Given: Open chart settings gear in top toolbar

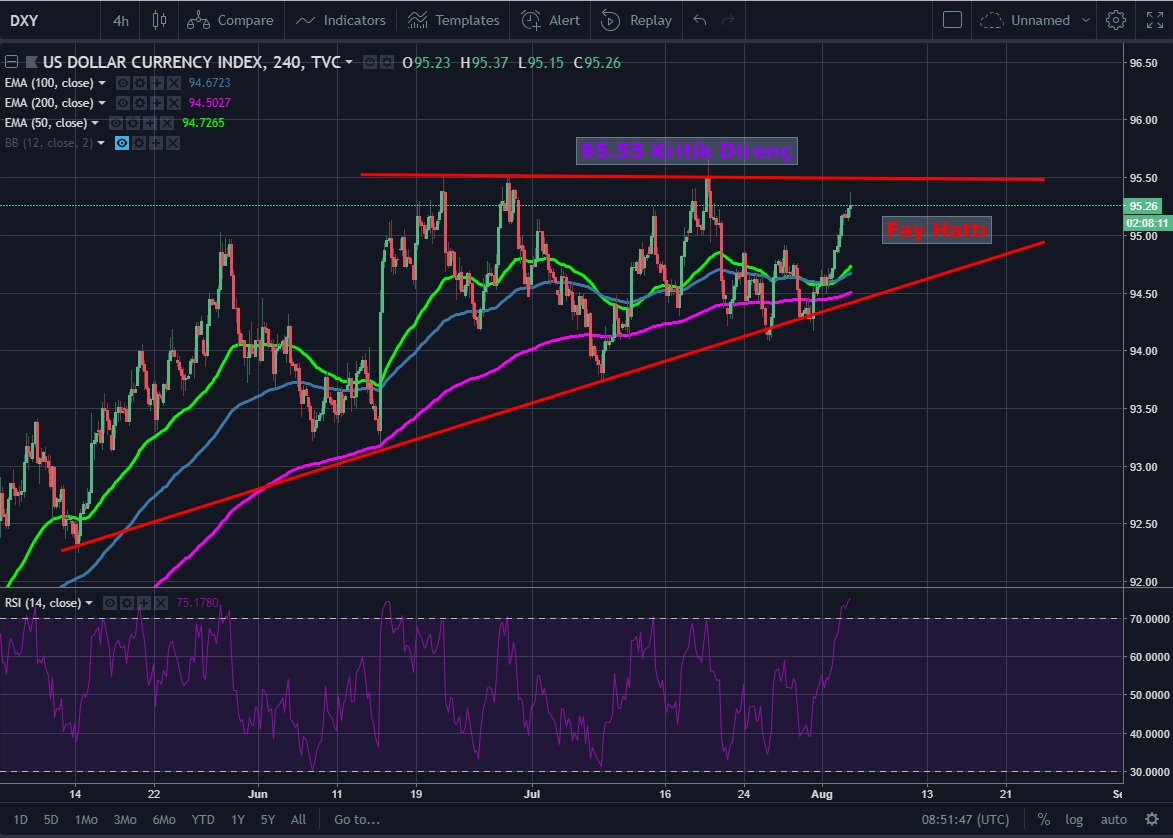Looking at the screenshot, I should pos(1116,20).
